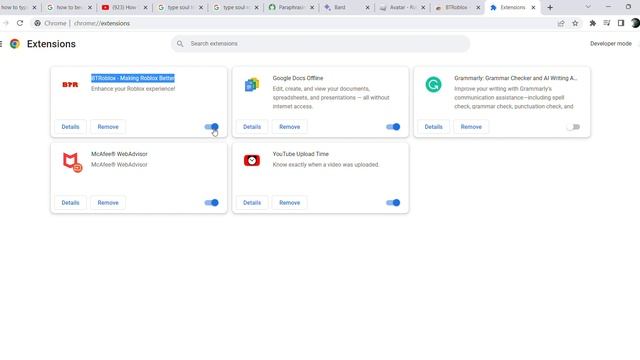Close the Extensions tab
The width and height of the screenshot is (640, 360).
tap(533, 7)
